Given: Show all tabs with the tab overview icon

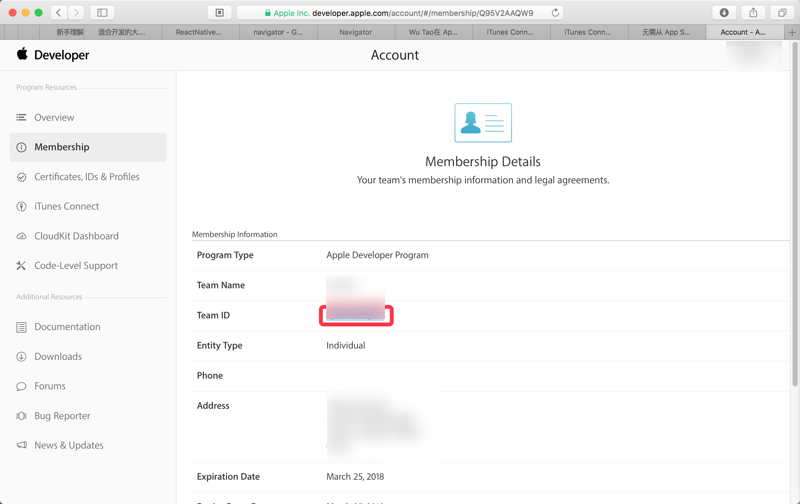Looking at the screenshot, I should coord(782,13).
